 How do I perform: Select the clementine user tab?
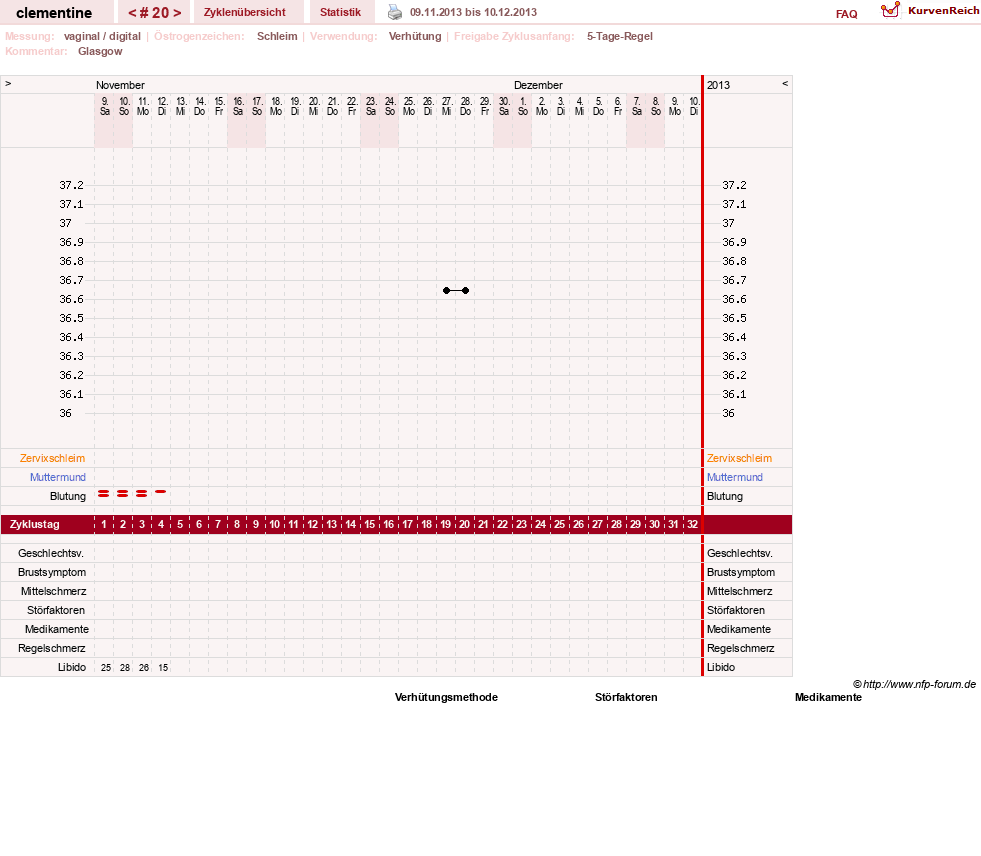coord(54,13)
